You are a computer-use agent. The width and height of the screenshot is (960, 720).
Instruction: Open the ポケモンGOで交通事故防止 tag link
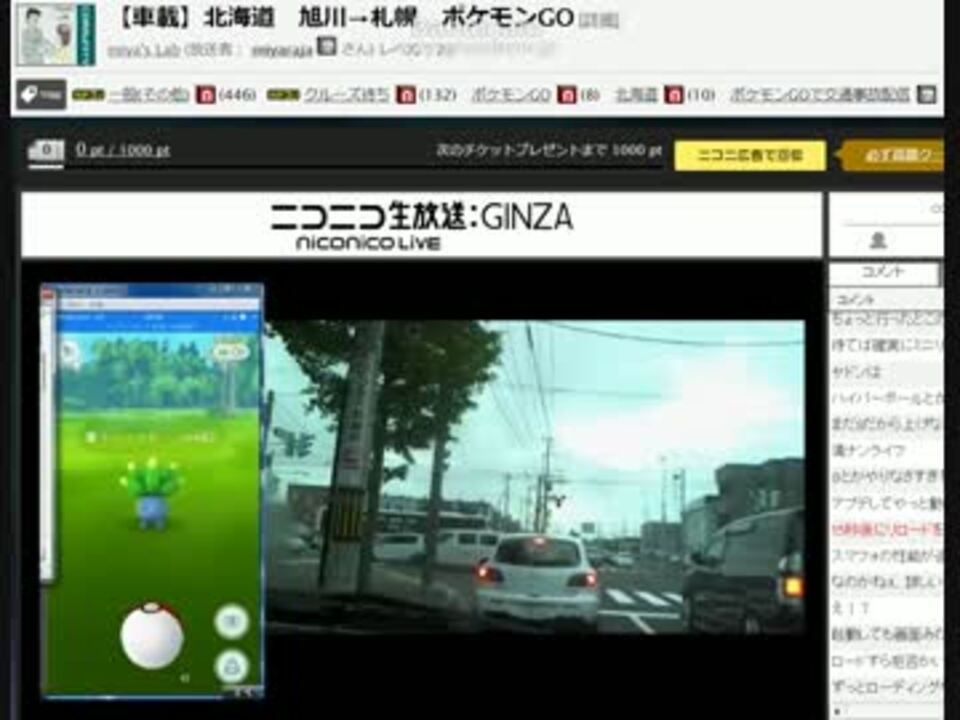click(x=820, y=95)
